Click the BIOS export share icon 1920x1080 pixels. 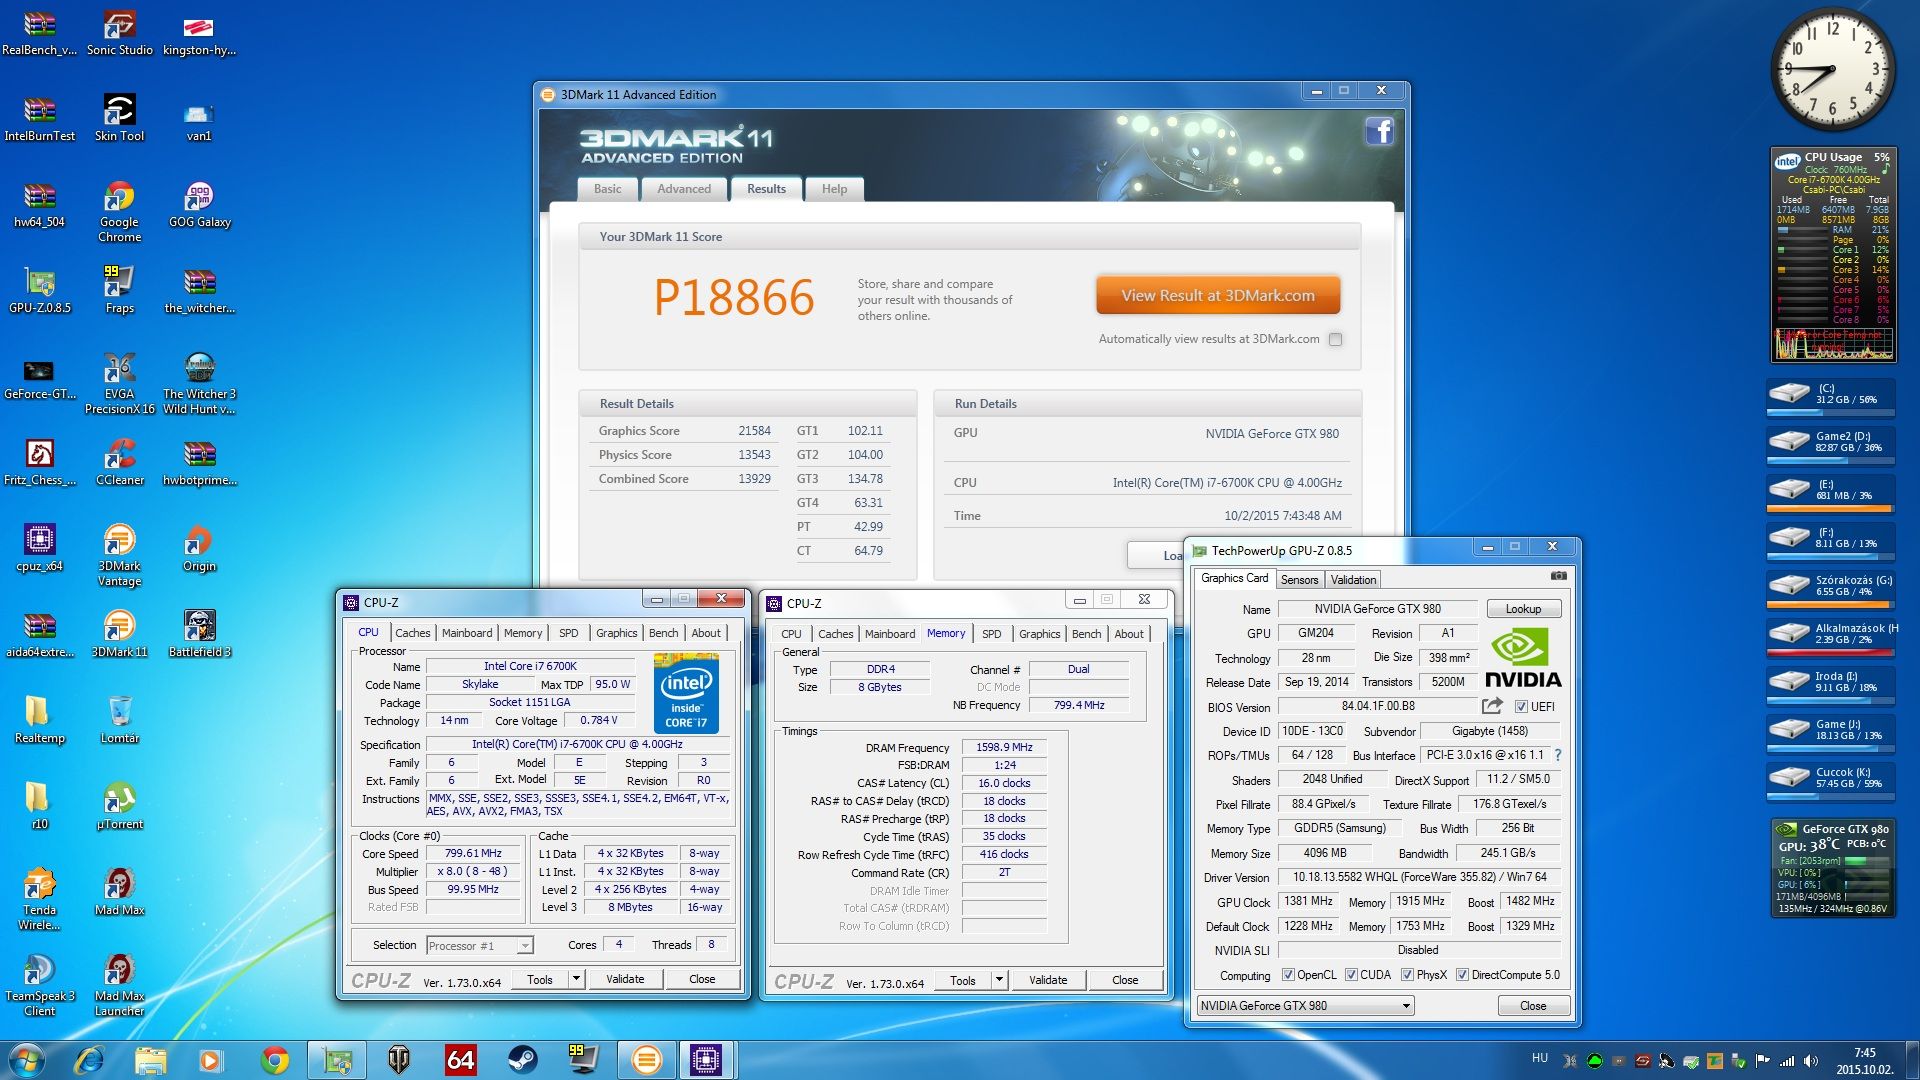coord(1492,706)
